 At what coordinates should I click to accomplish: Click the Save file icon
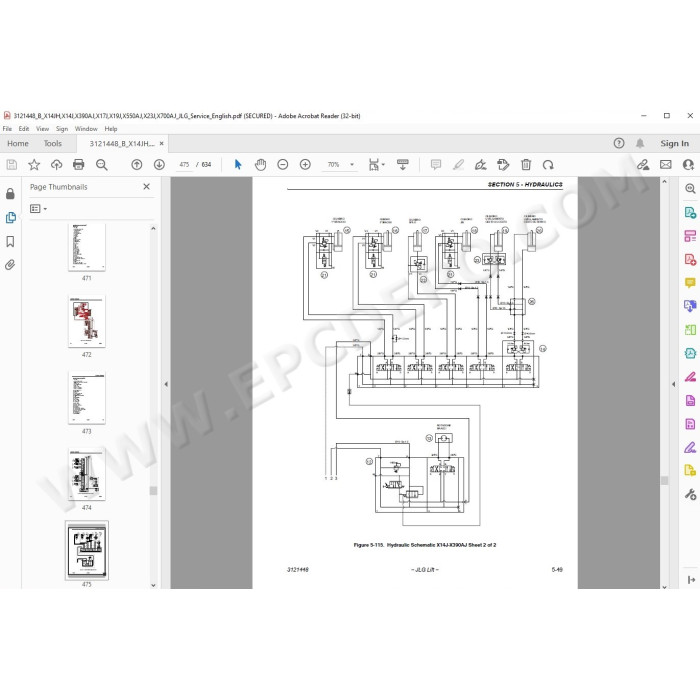12,165
